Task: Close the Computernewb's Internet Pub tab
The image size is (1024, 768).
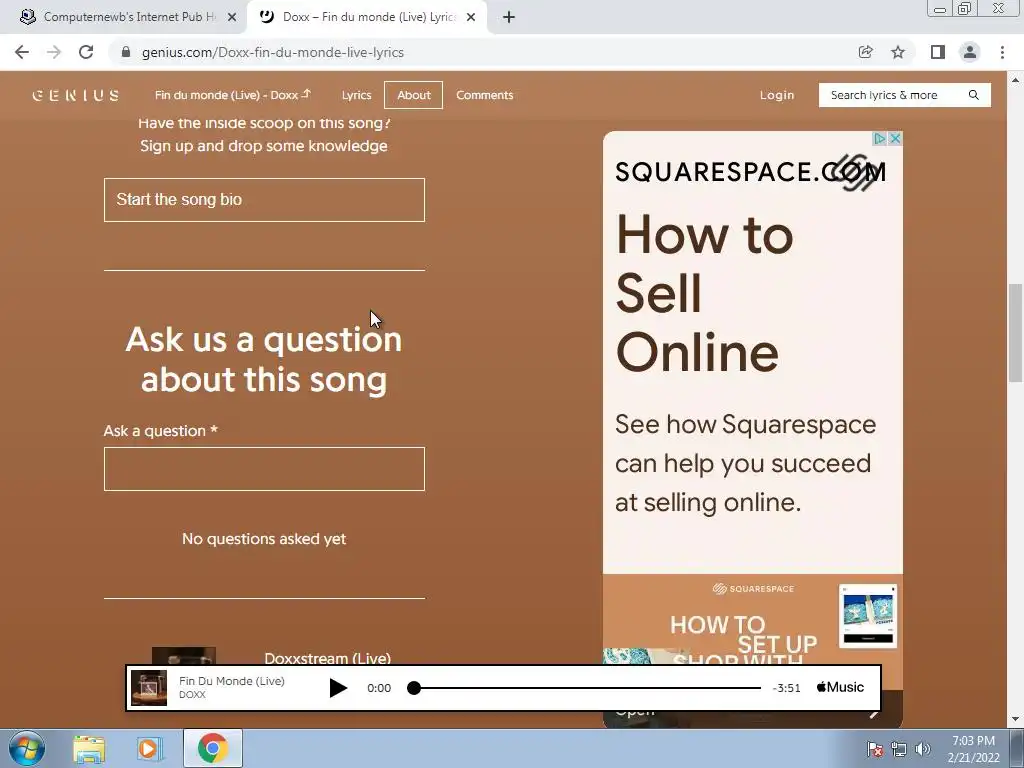Action: (x=232, y=17)
